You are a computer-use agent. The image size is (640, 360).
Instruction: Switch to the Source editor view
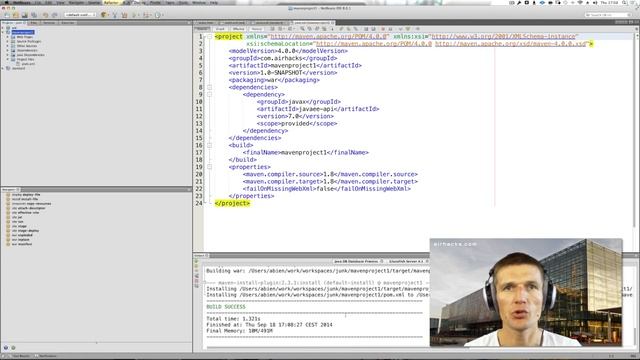point(202,29)
